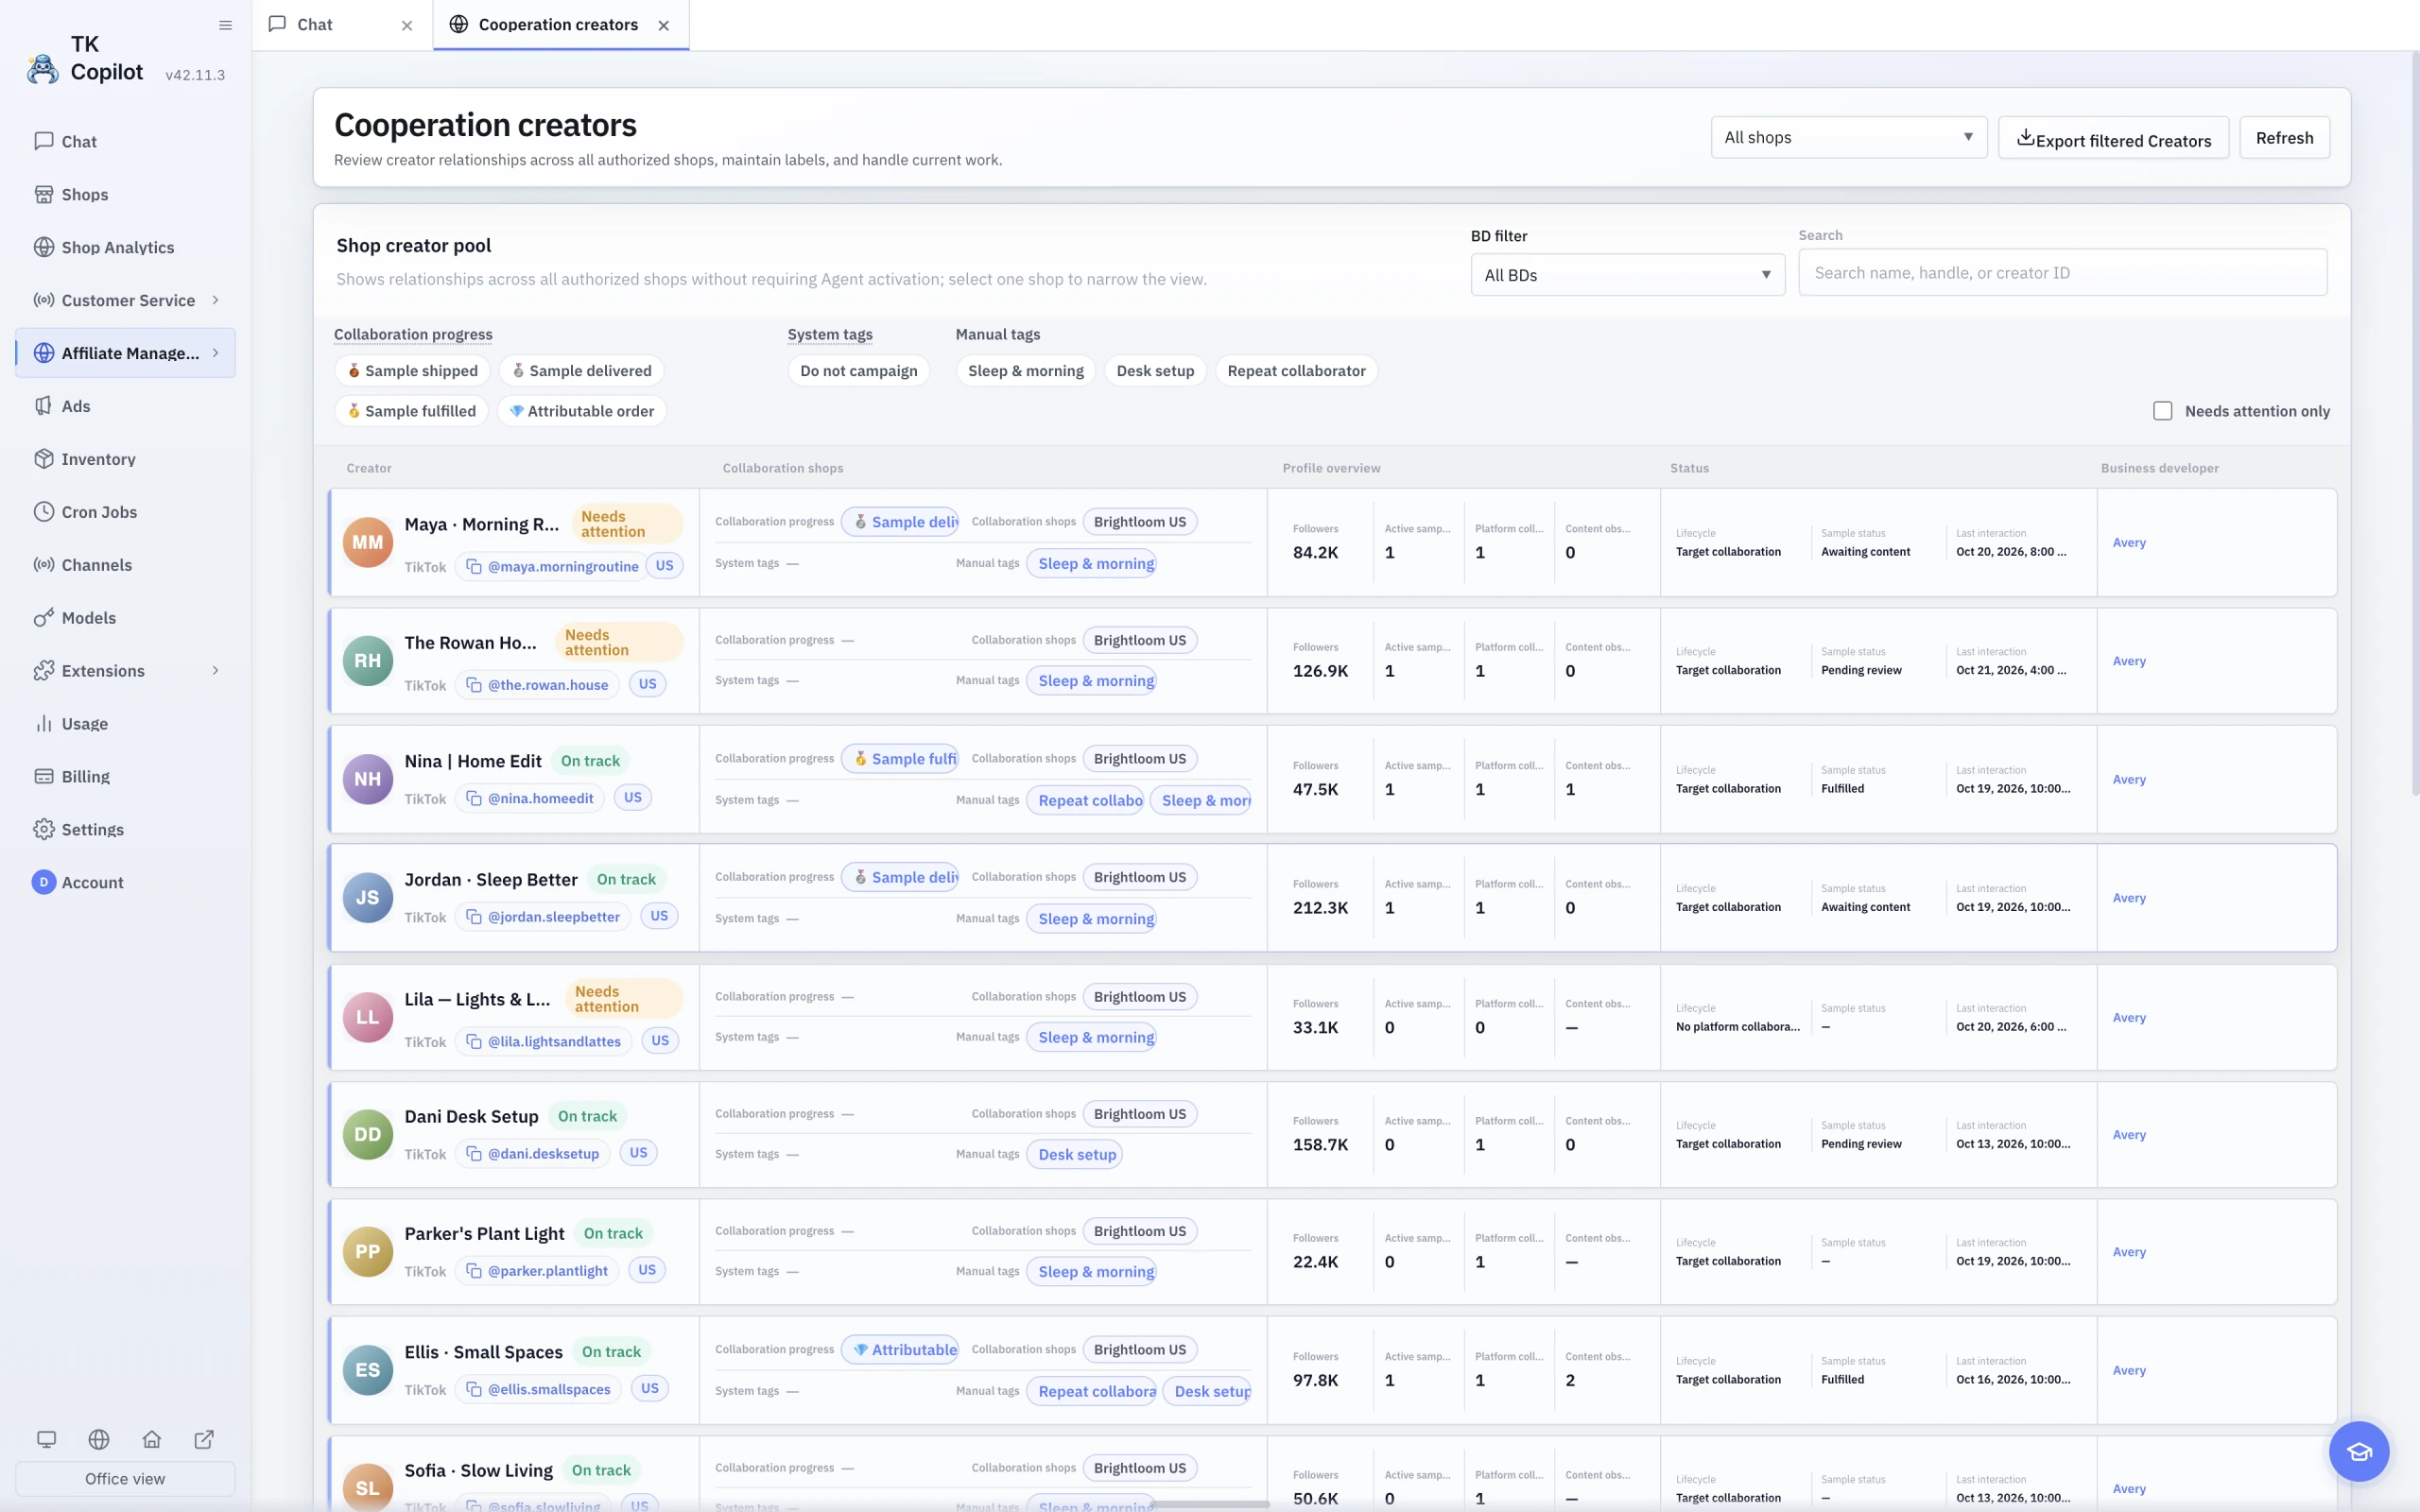
Task: Open Settings in the sidebar
Action: (x=125, y=829)
